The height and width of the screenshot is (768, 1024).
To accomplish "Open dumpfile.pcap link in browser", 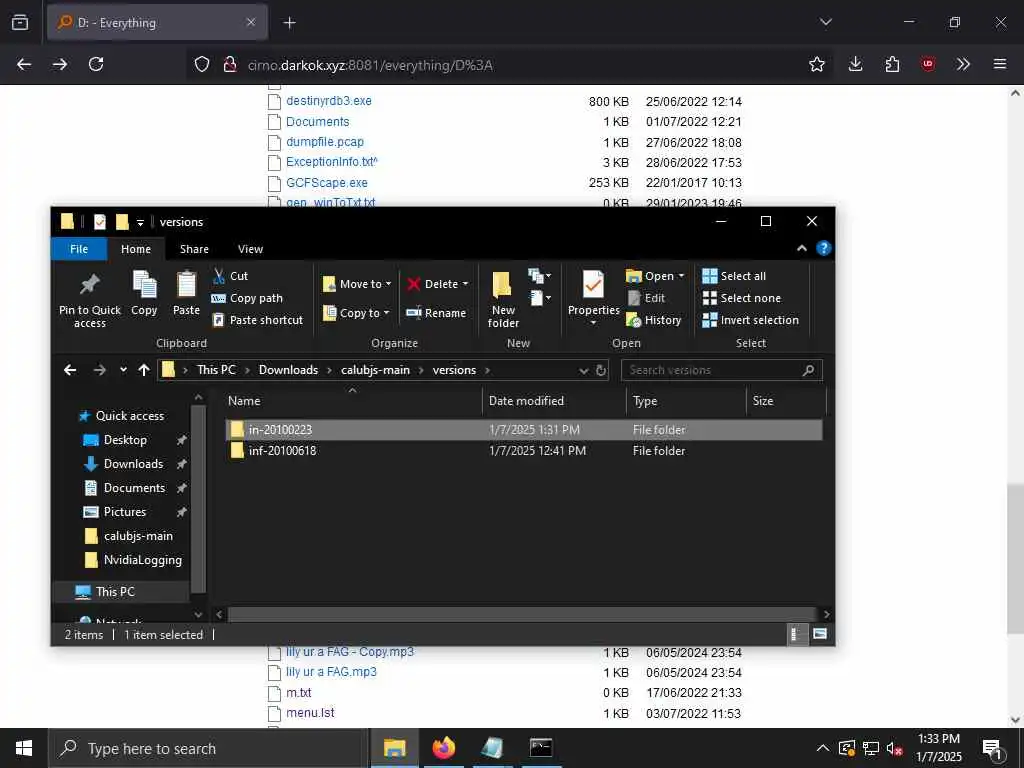I will click(x=325, y=142).
